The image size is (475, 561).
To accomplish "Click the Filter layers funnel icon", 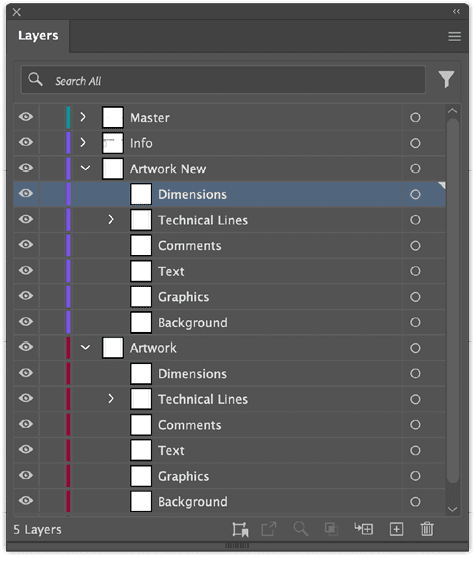I will click(446, 79).
